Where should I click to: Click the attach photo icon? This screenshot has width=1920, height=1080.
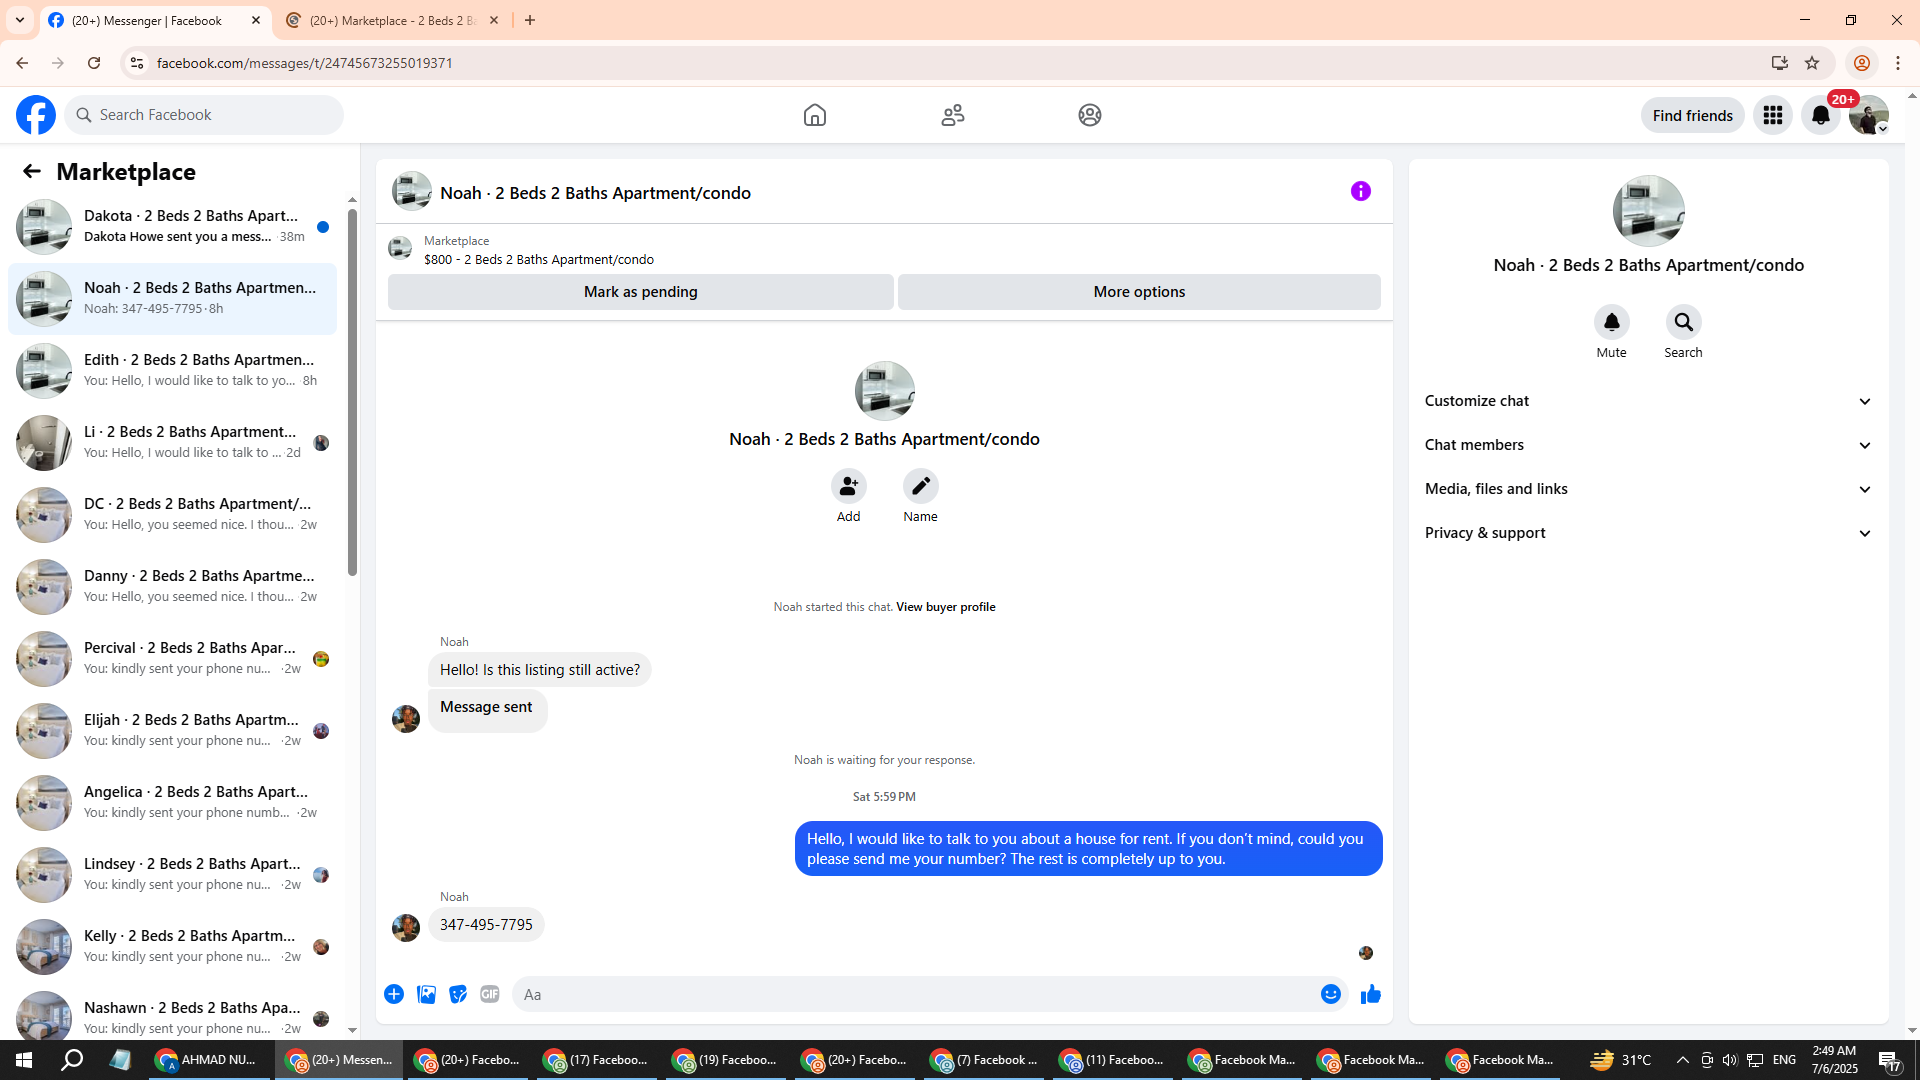(426, 994)
